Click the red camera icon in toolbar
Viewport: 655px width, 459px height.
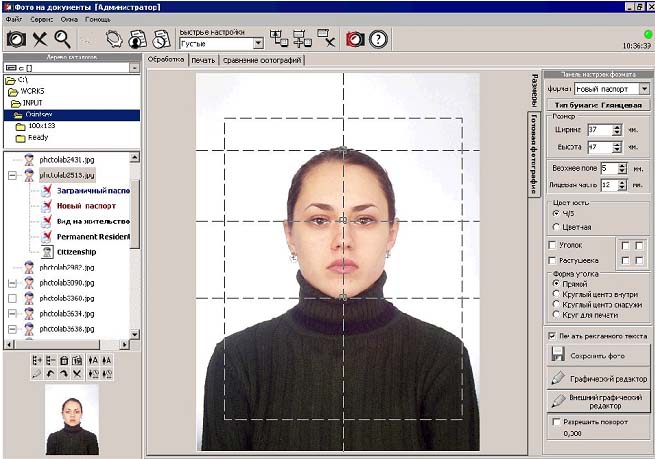click(x=354, y=39)
